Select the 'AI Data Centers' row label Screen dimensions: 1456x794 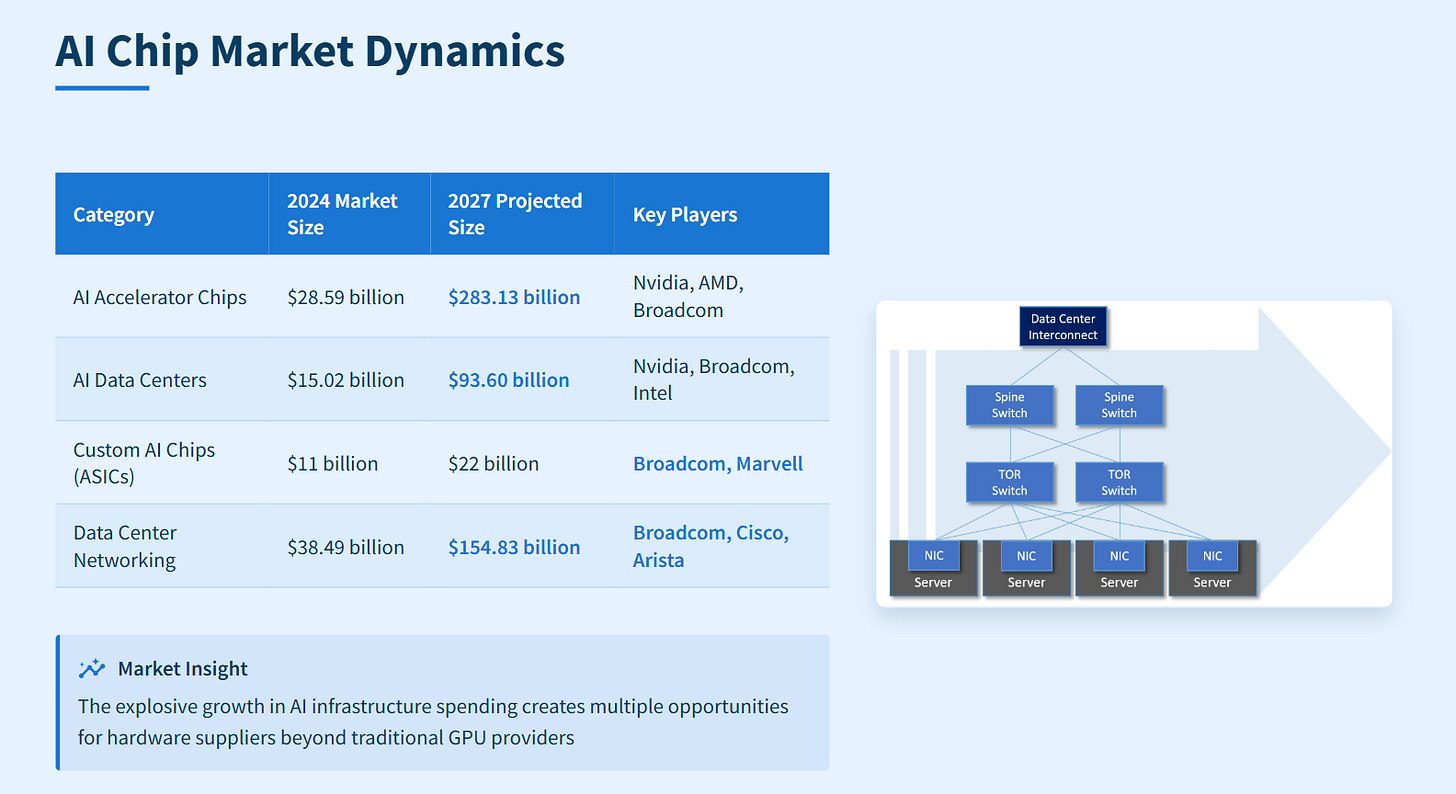click(140, 380)
